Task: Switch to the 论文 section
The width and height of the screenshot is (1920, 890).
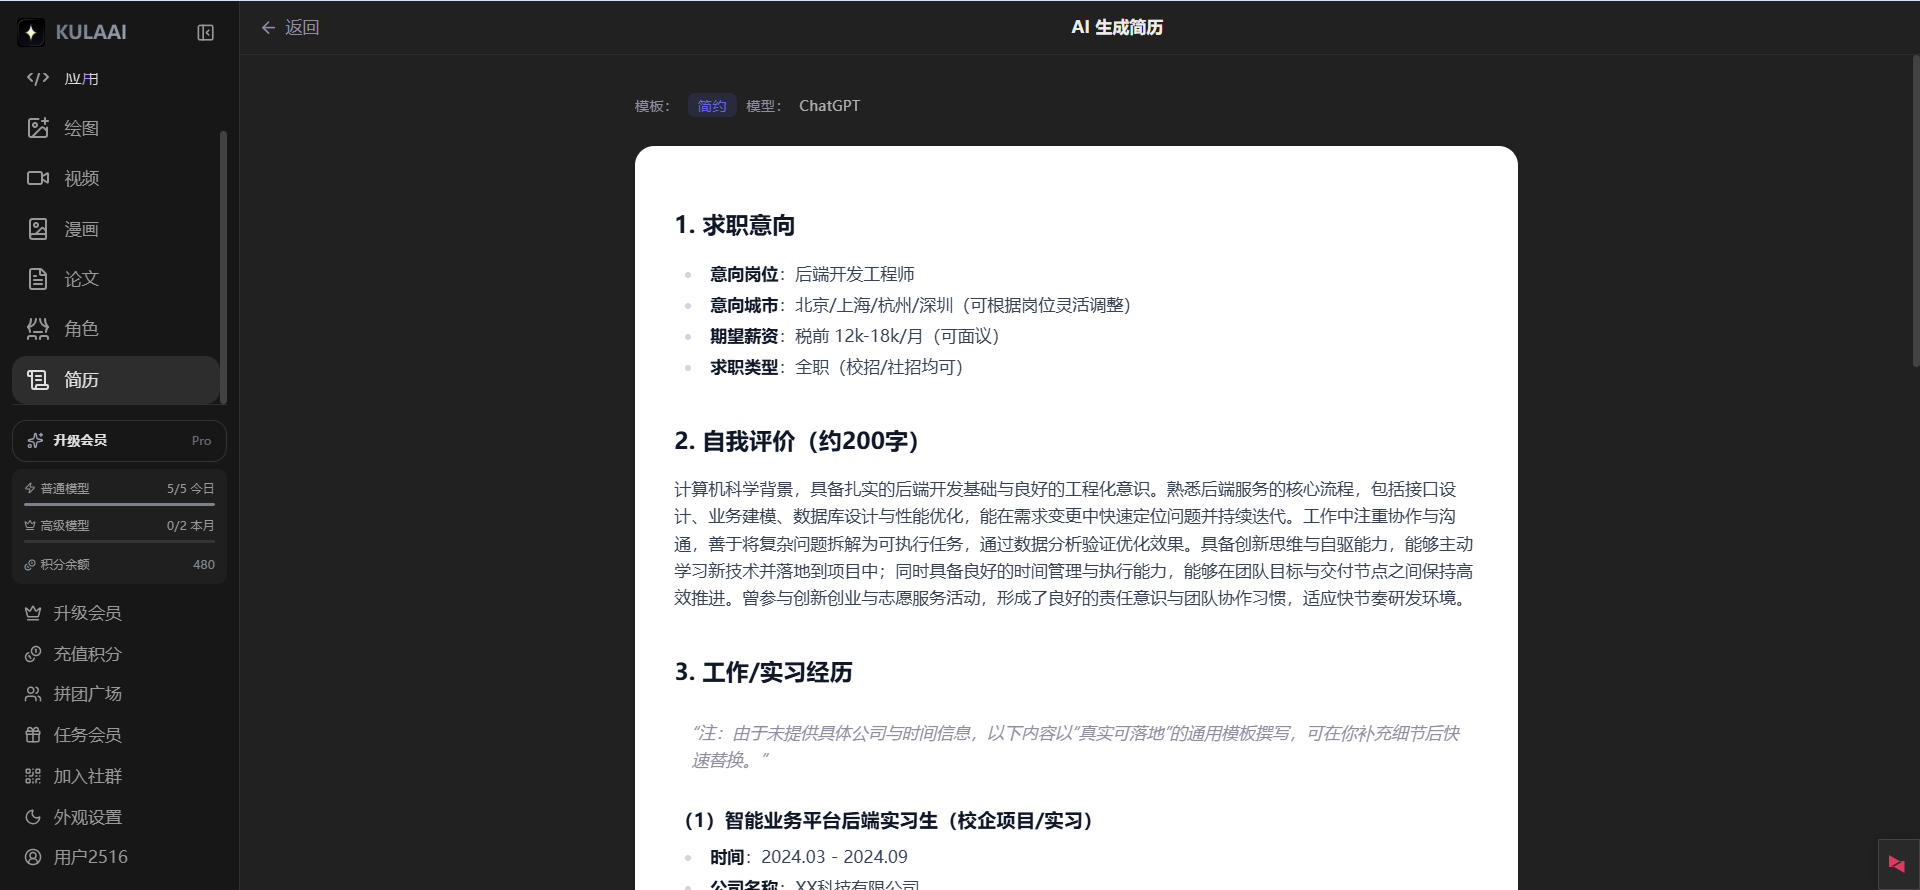Action: pyautogui.click(x=116, y=279)
